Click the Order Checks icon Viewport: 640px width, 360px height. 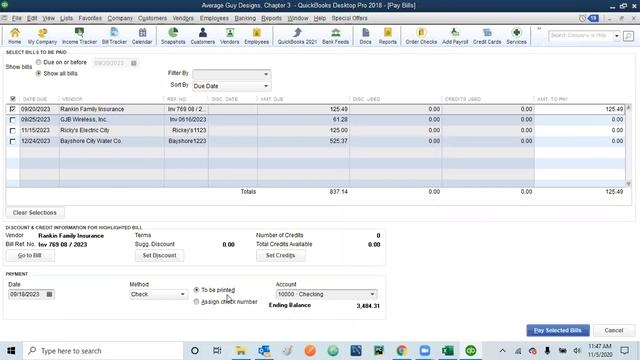[421, 36]
